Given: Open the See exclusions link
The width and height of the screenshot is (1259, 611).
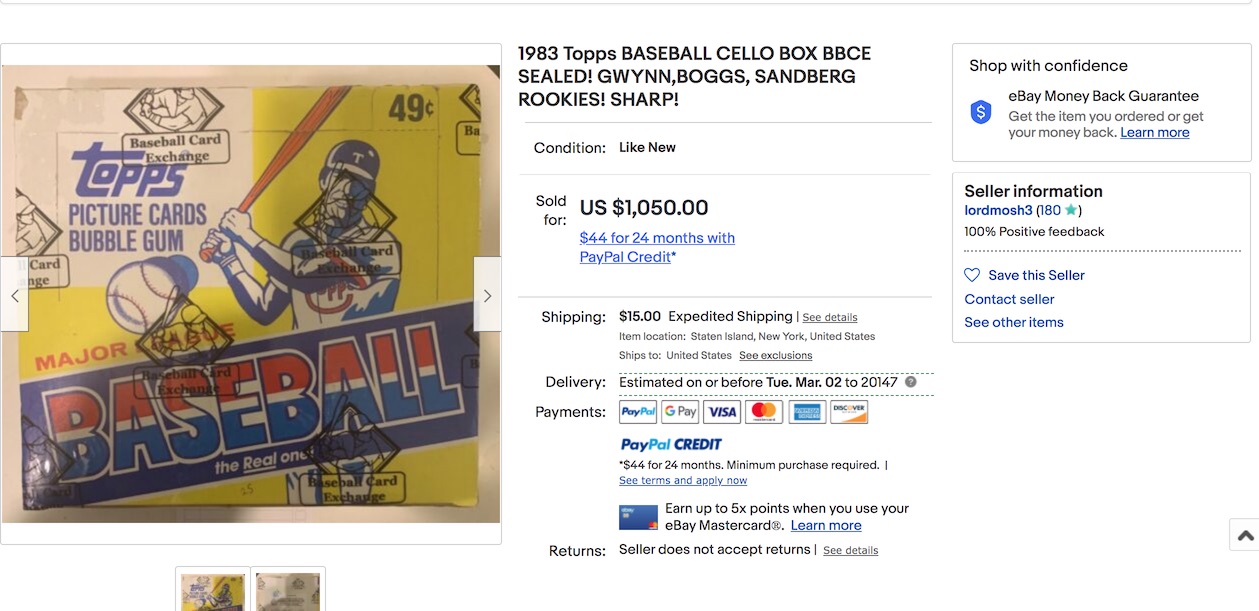Looking at the screenshot, I should 775,355.
